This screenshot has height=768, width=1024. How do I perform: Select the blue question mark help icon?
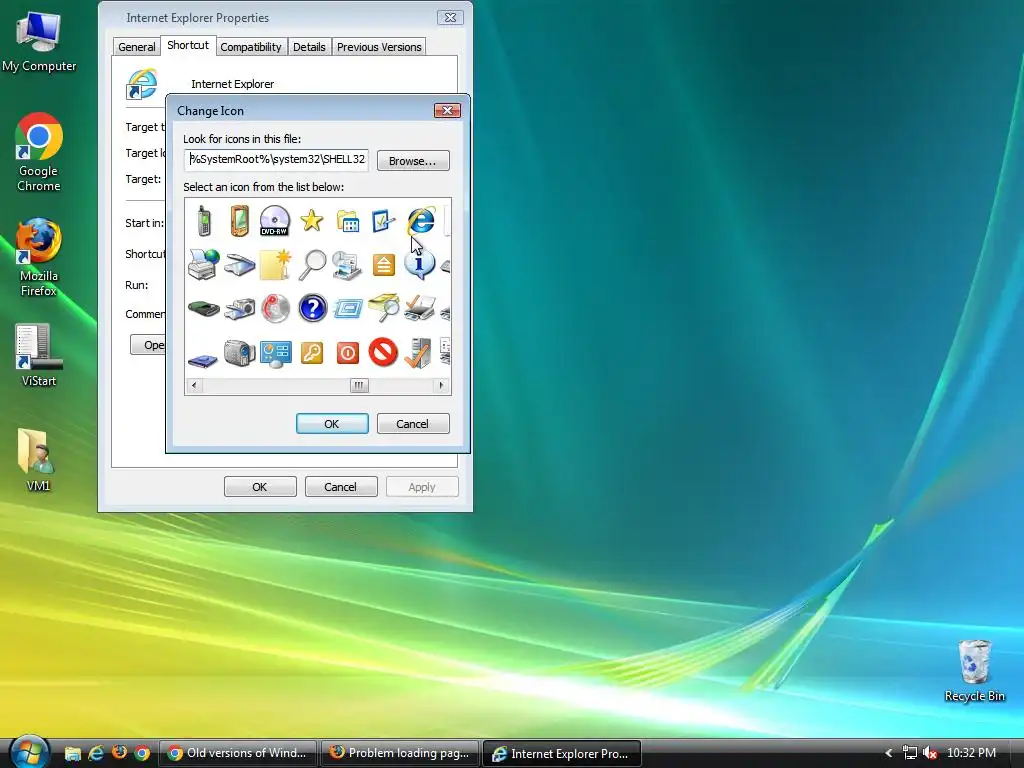point(312,308)
